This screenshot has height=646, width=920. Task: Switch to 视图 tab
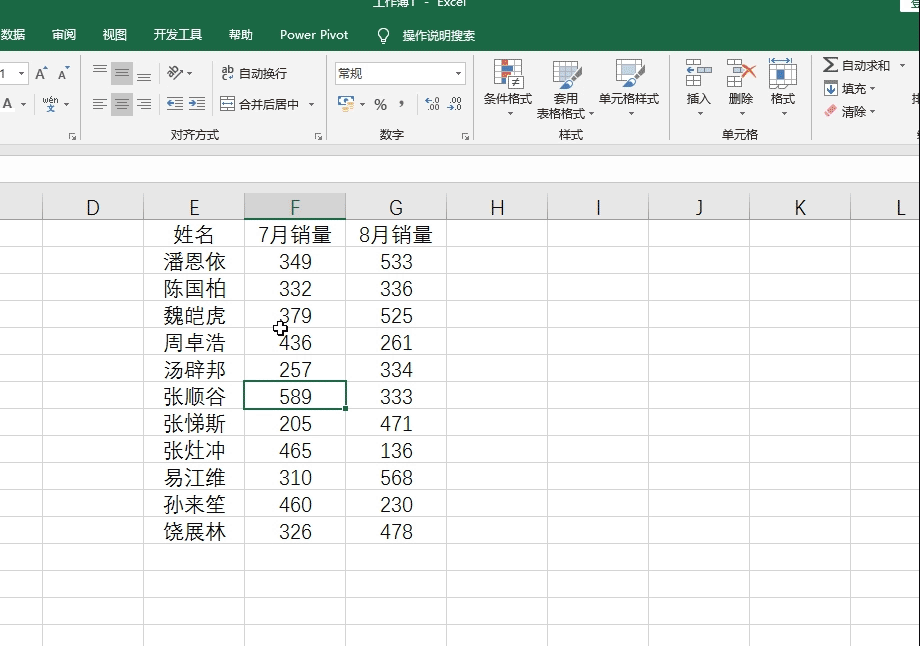pyautogui.click(x=114, y=35)
